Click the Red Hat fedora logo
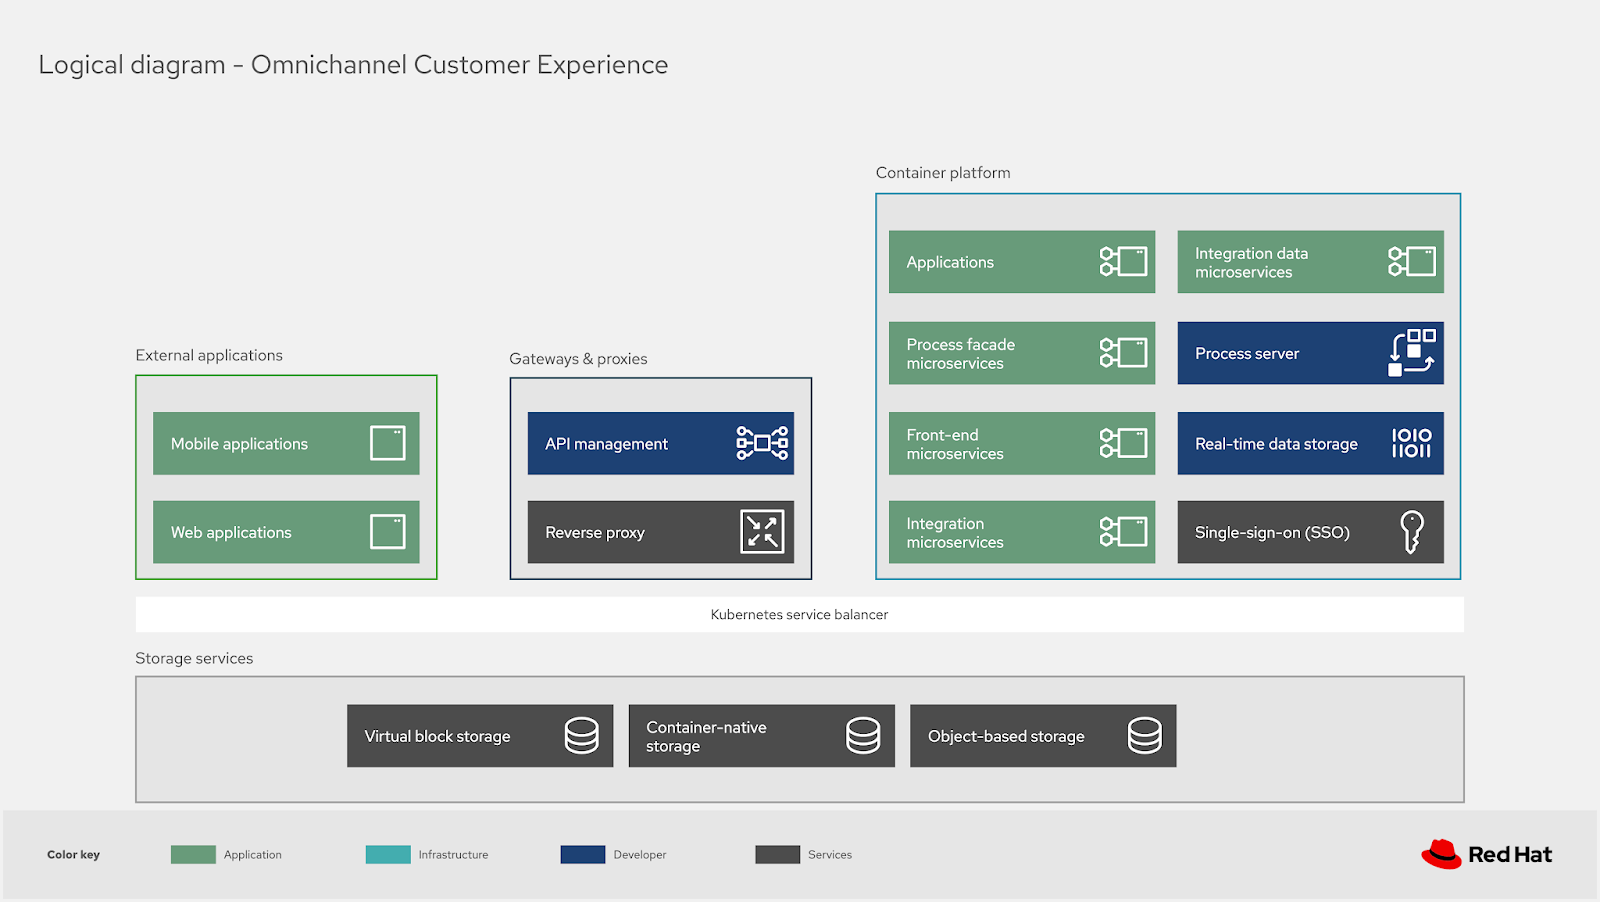 pos(1443,853)
